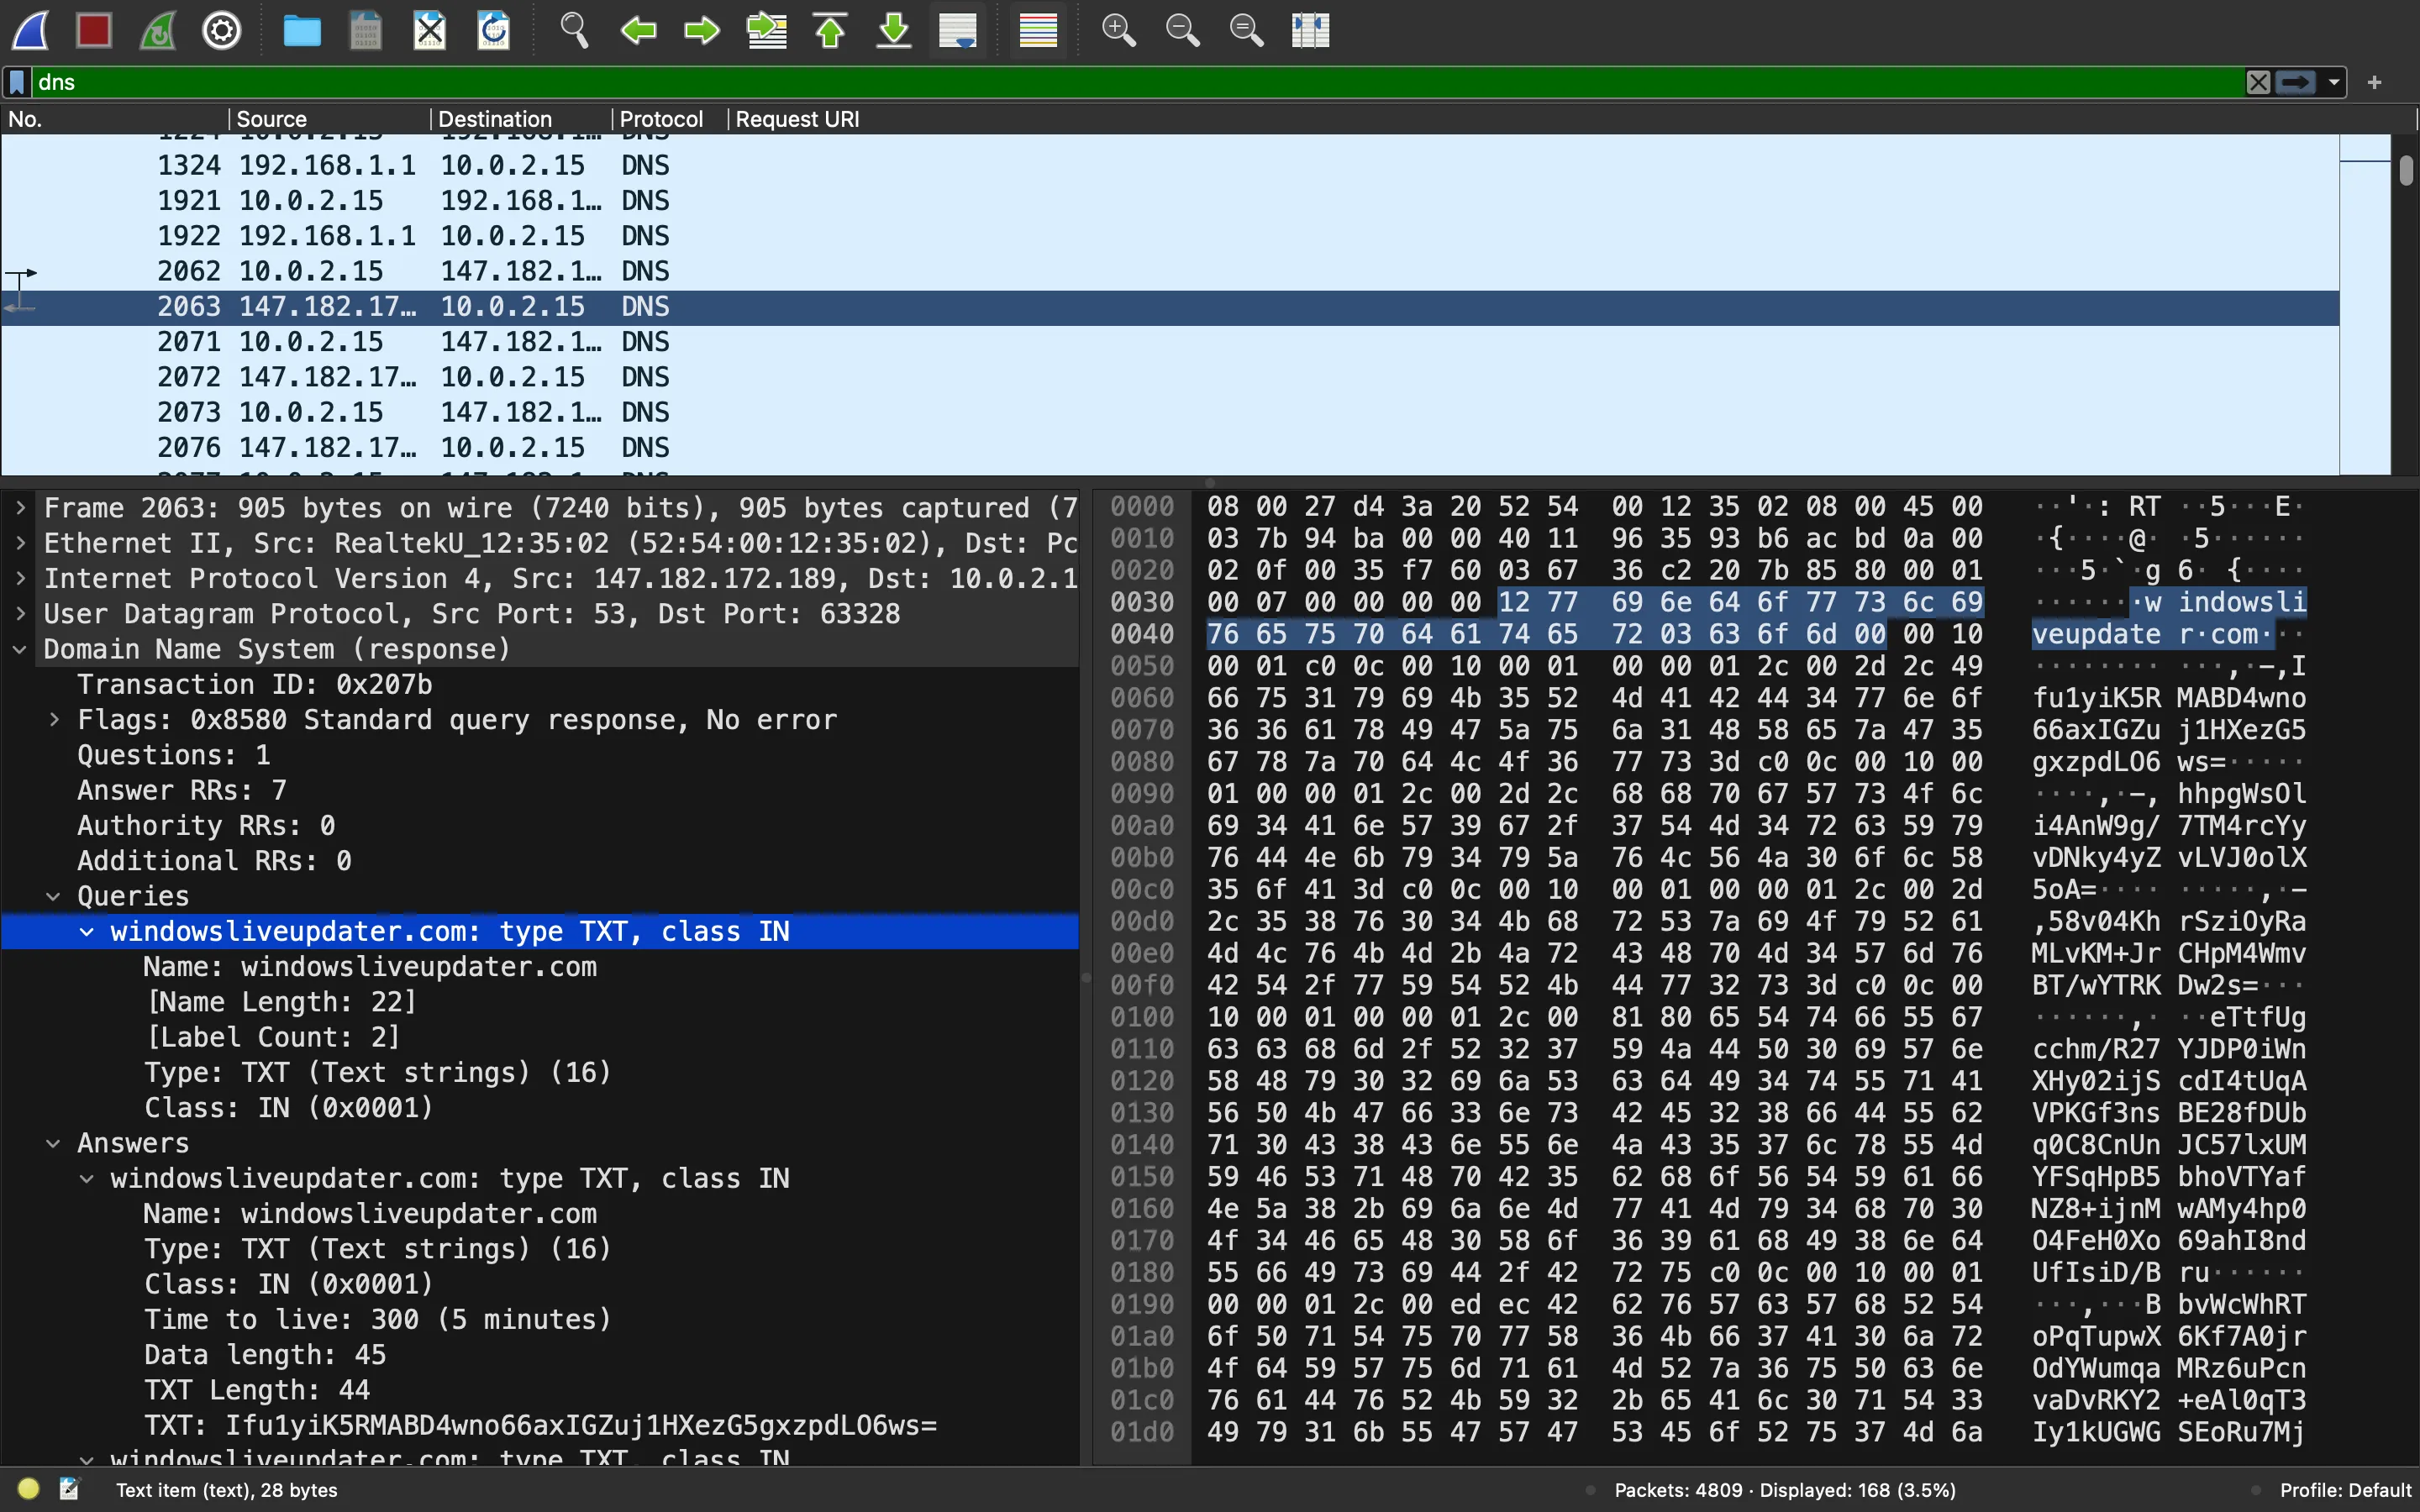Expand the Ethernet II tree node
The height and width of the screenshot is (1512, 2420).
[20, 543]
